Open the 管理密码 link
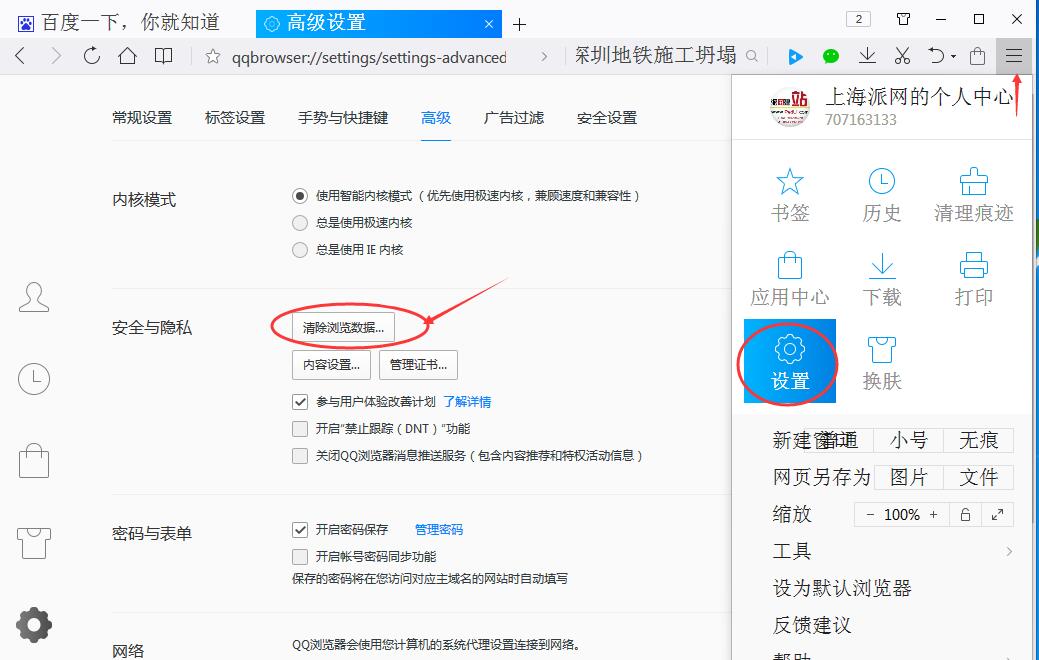The image size is (1039, 660). pos(439,530)
